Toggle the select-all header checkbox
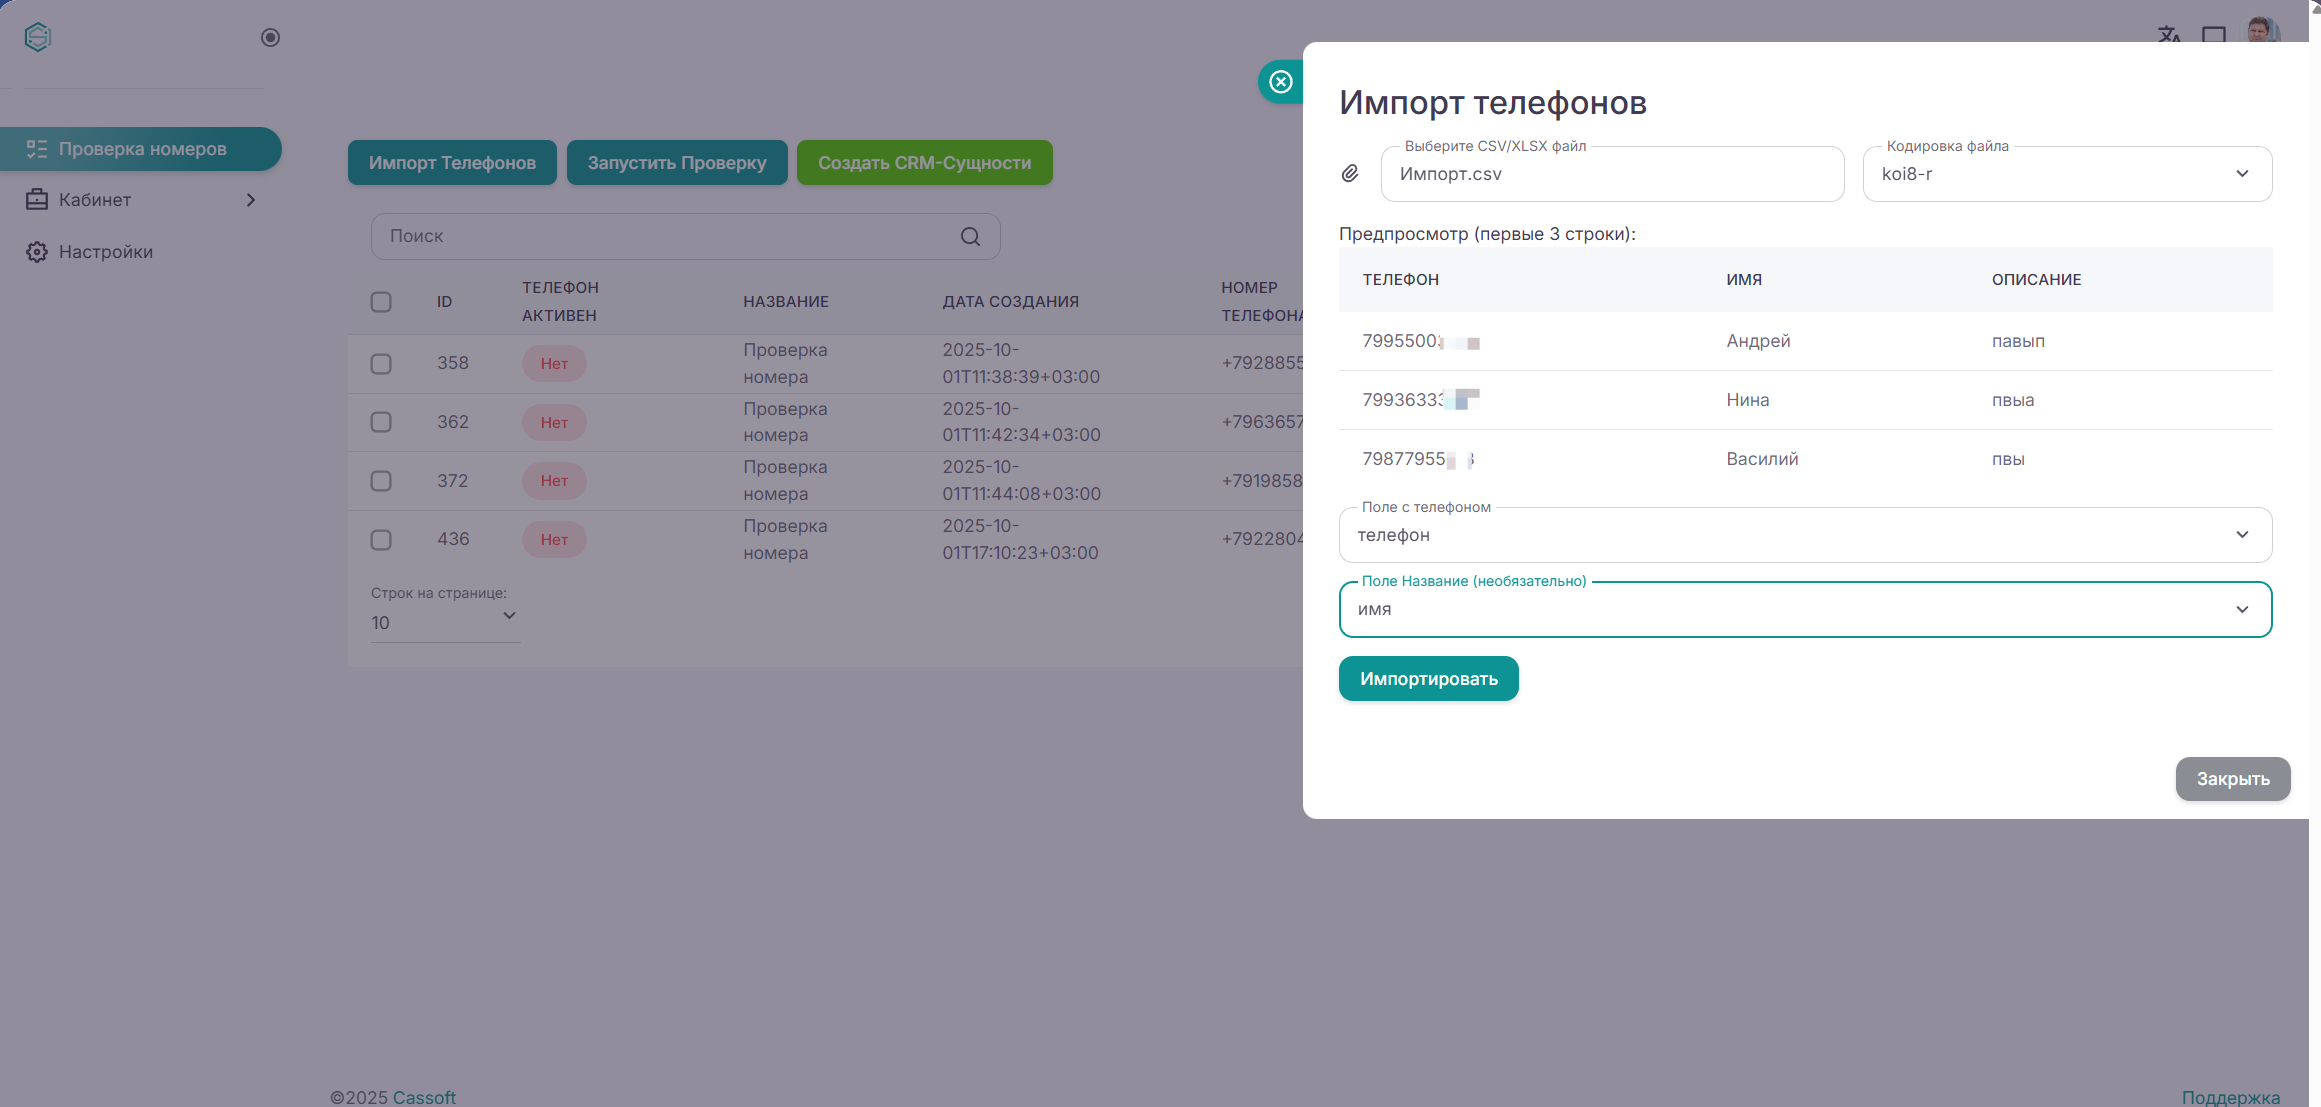The height and width of the screenshot is (1107, 2321). point(381,302)
